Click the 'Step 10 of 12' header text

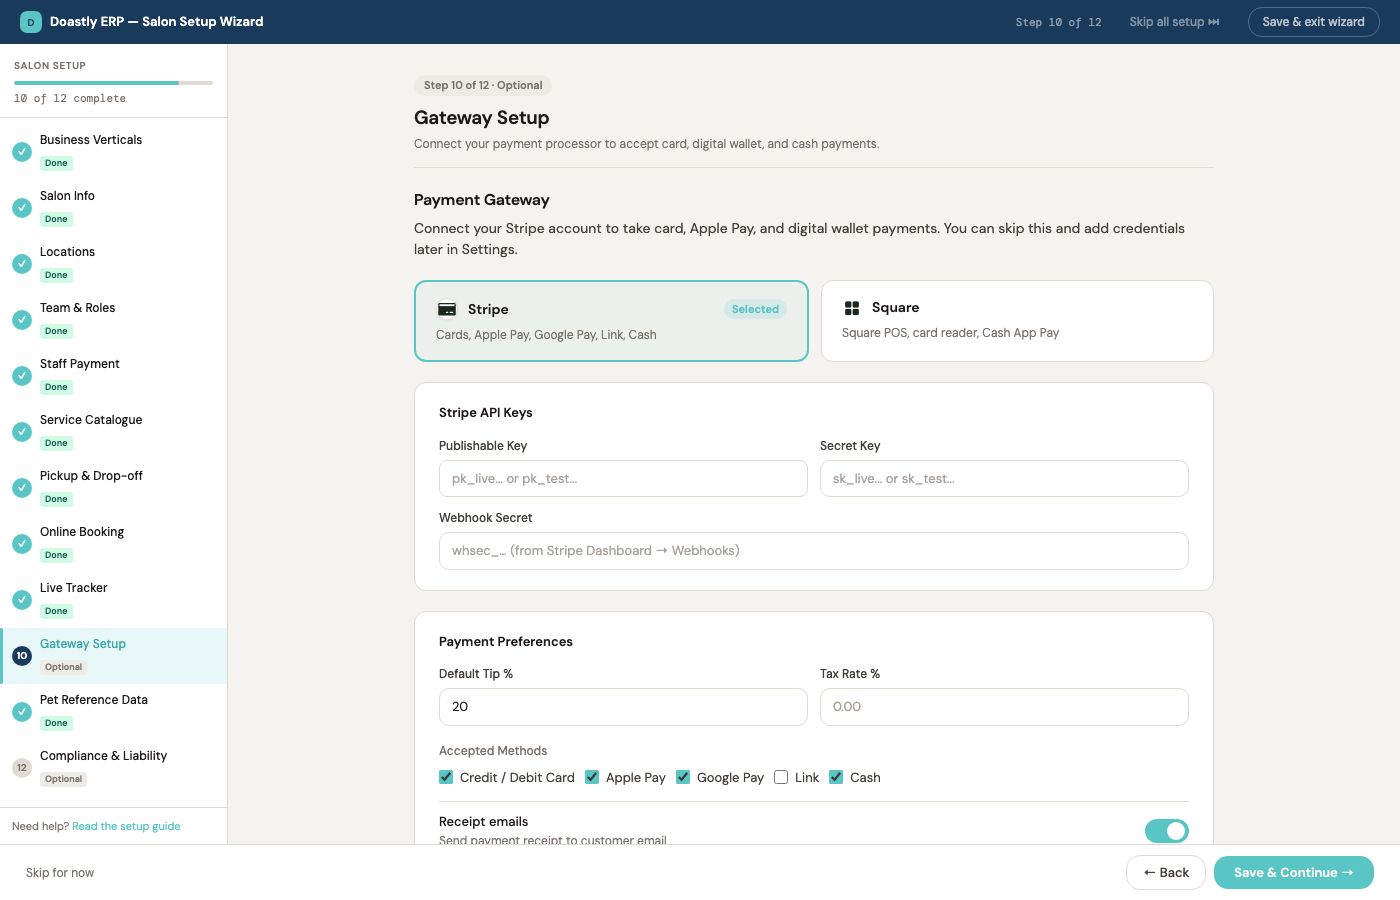click(x=1058, y=22)
